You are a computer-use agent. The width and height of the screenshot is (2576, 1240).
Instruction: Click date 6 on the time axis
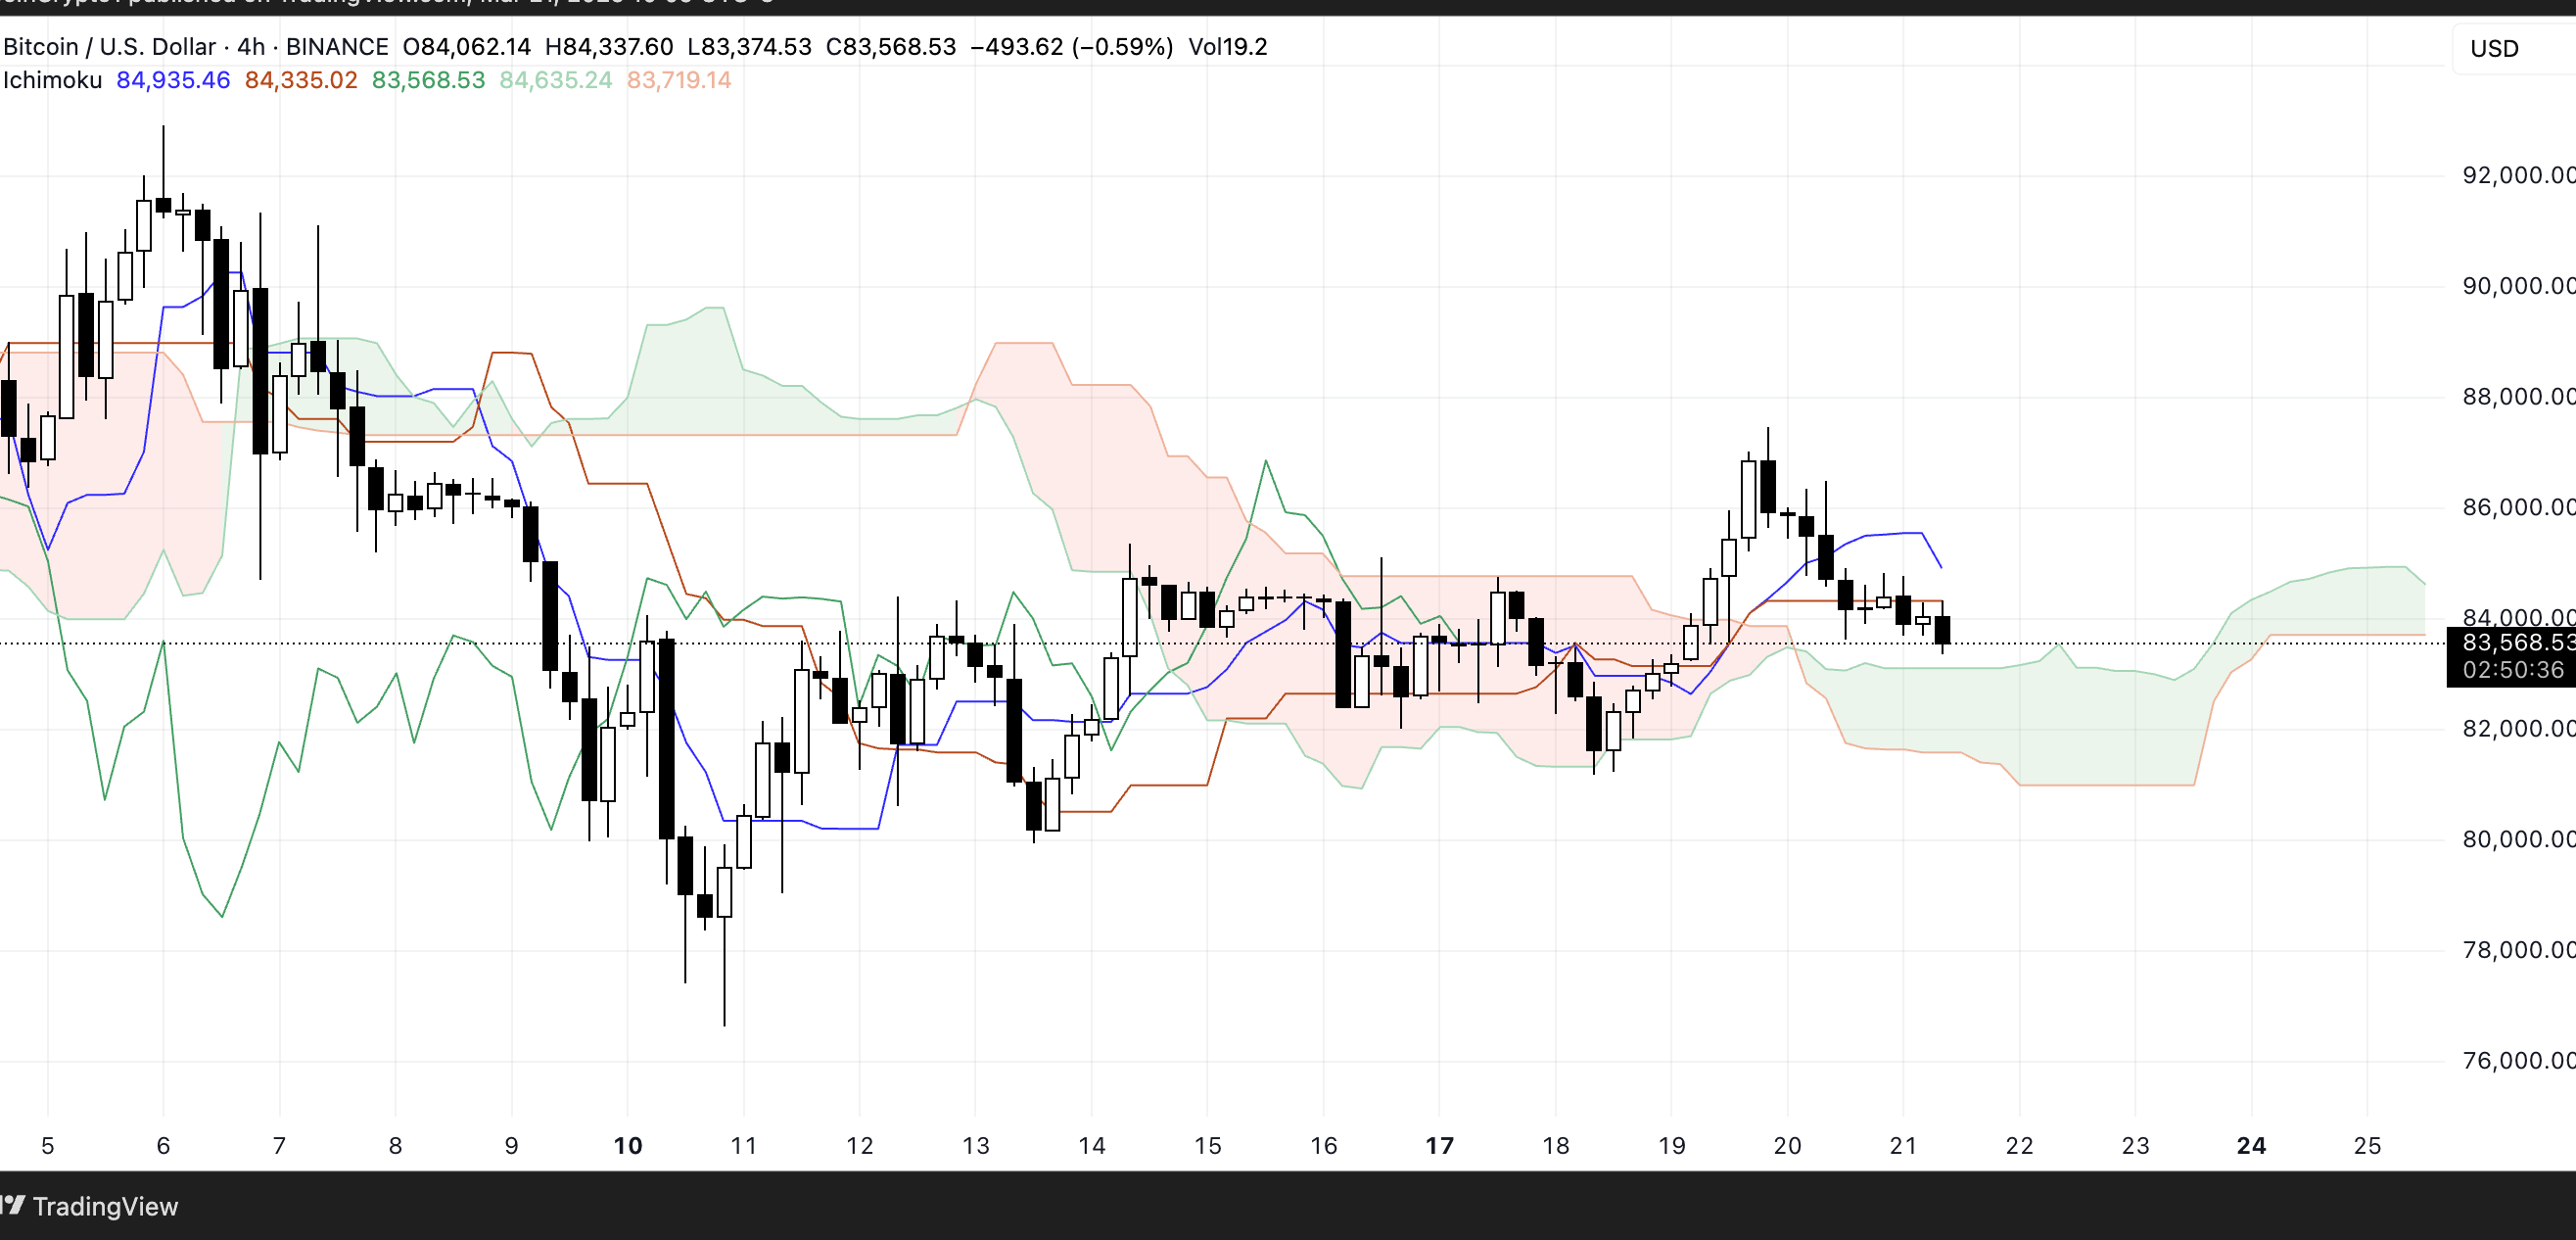(163, 1146)
